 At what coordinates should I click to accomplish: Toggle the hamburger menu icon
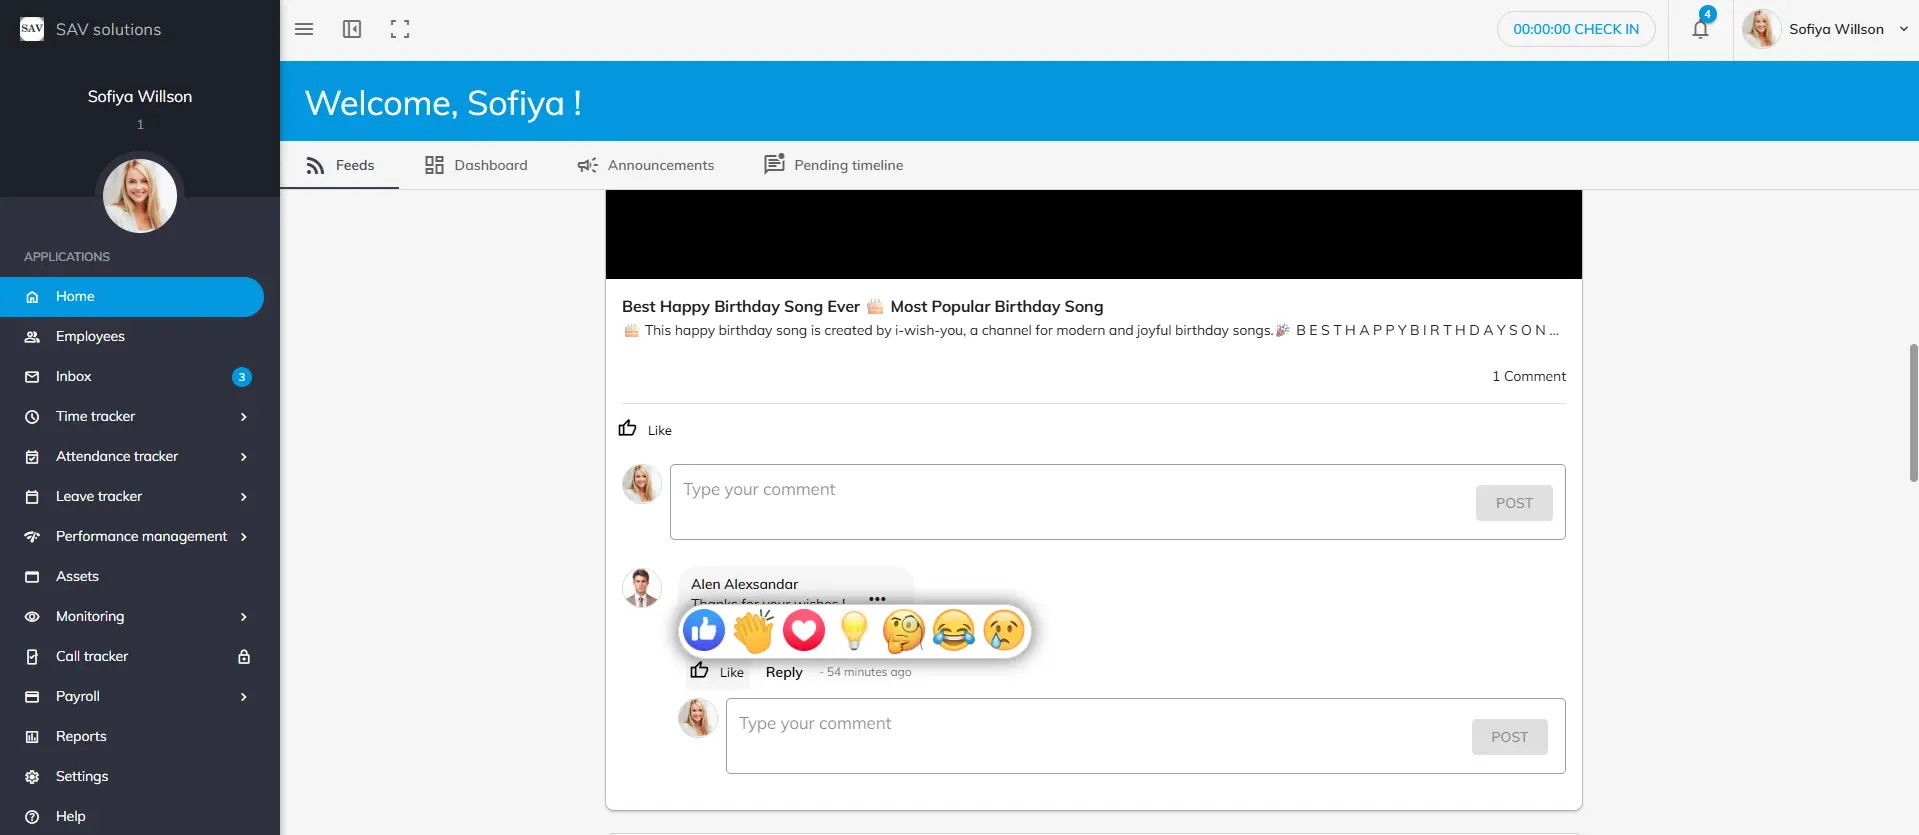pyautogui.click(x=304, y=29)
